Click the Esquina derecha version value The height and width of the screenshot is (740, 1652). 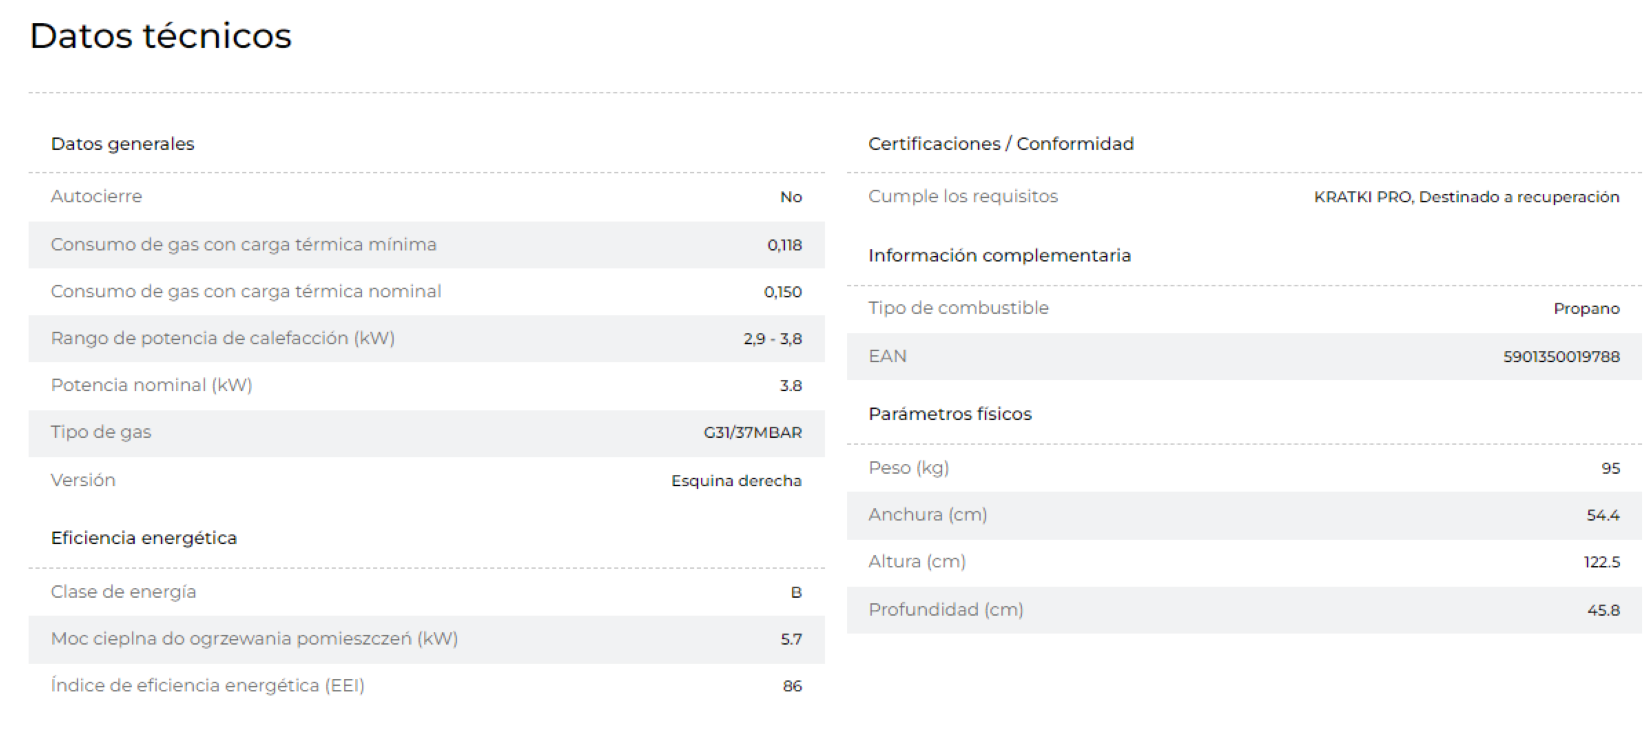(736, 481)
